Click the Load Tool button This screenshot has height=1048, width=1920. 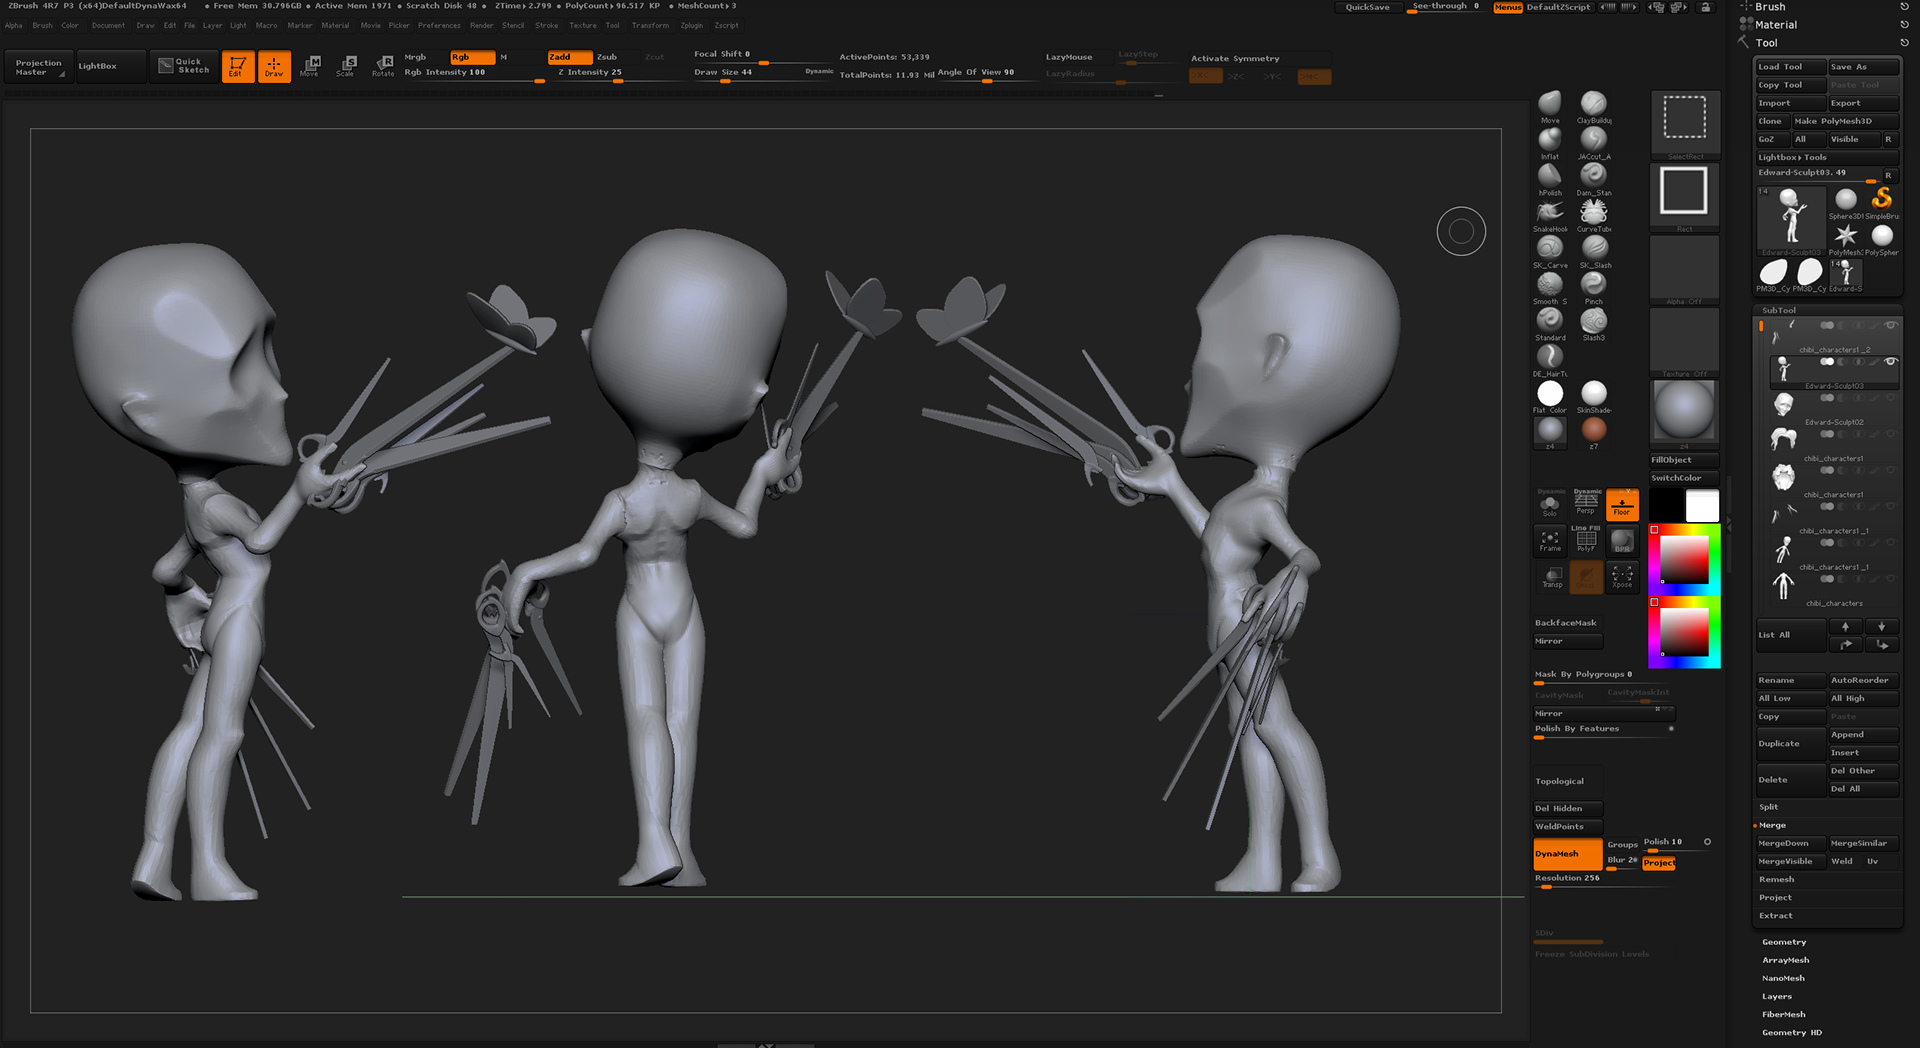click(1790, 67)
